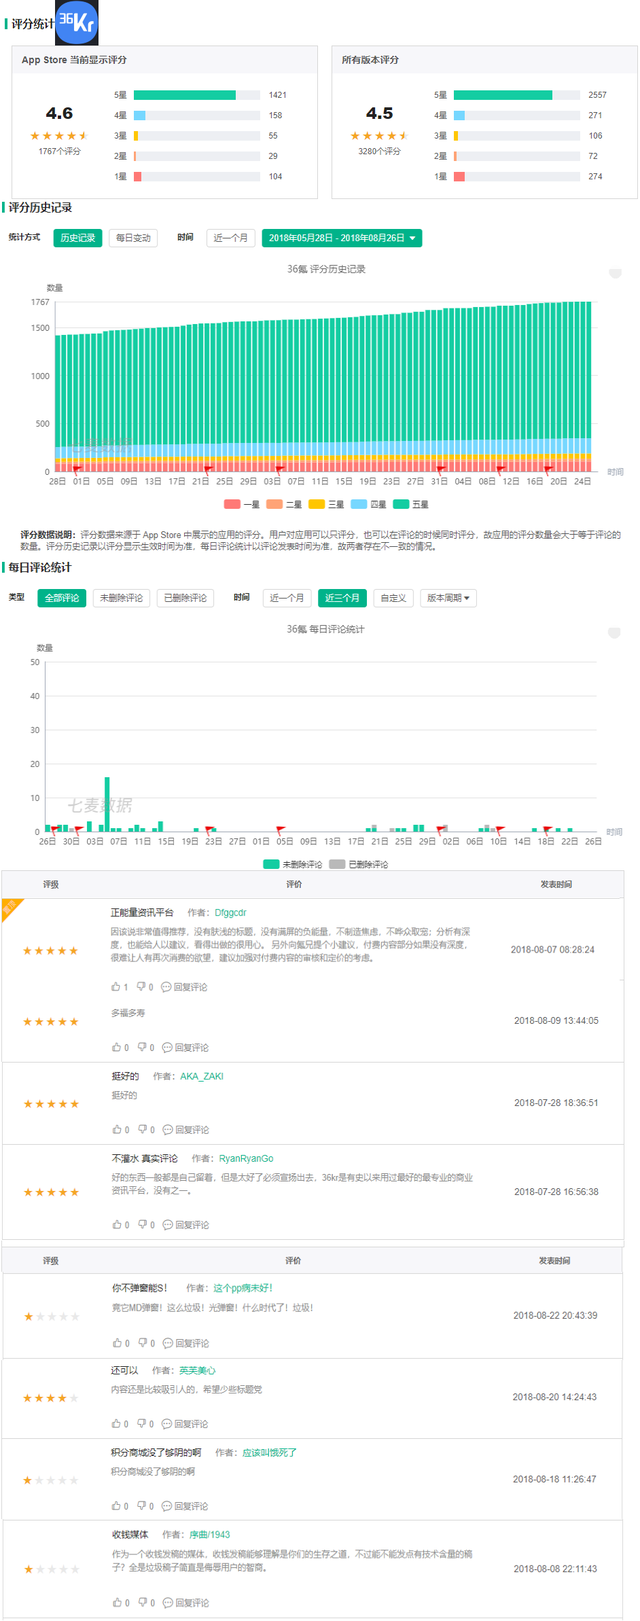Switch statistics mode to 历史记录
The width and height of the screenshot is (640, 1621).
pos(78,238)
